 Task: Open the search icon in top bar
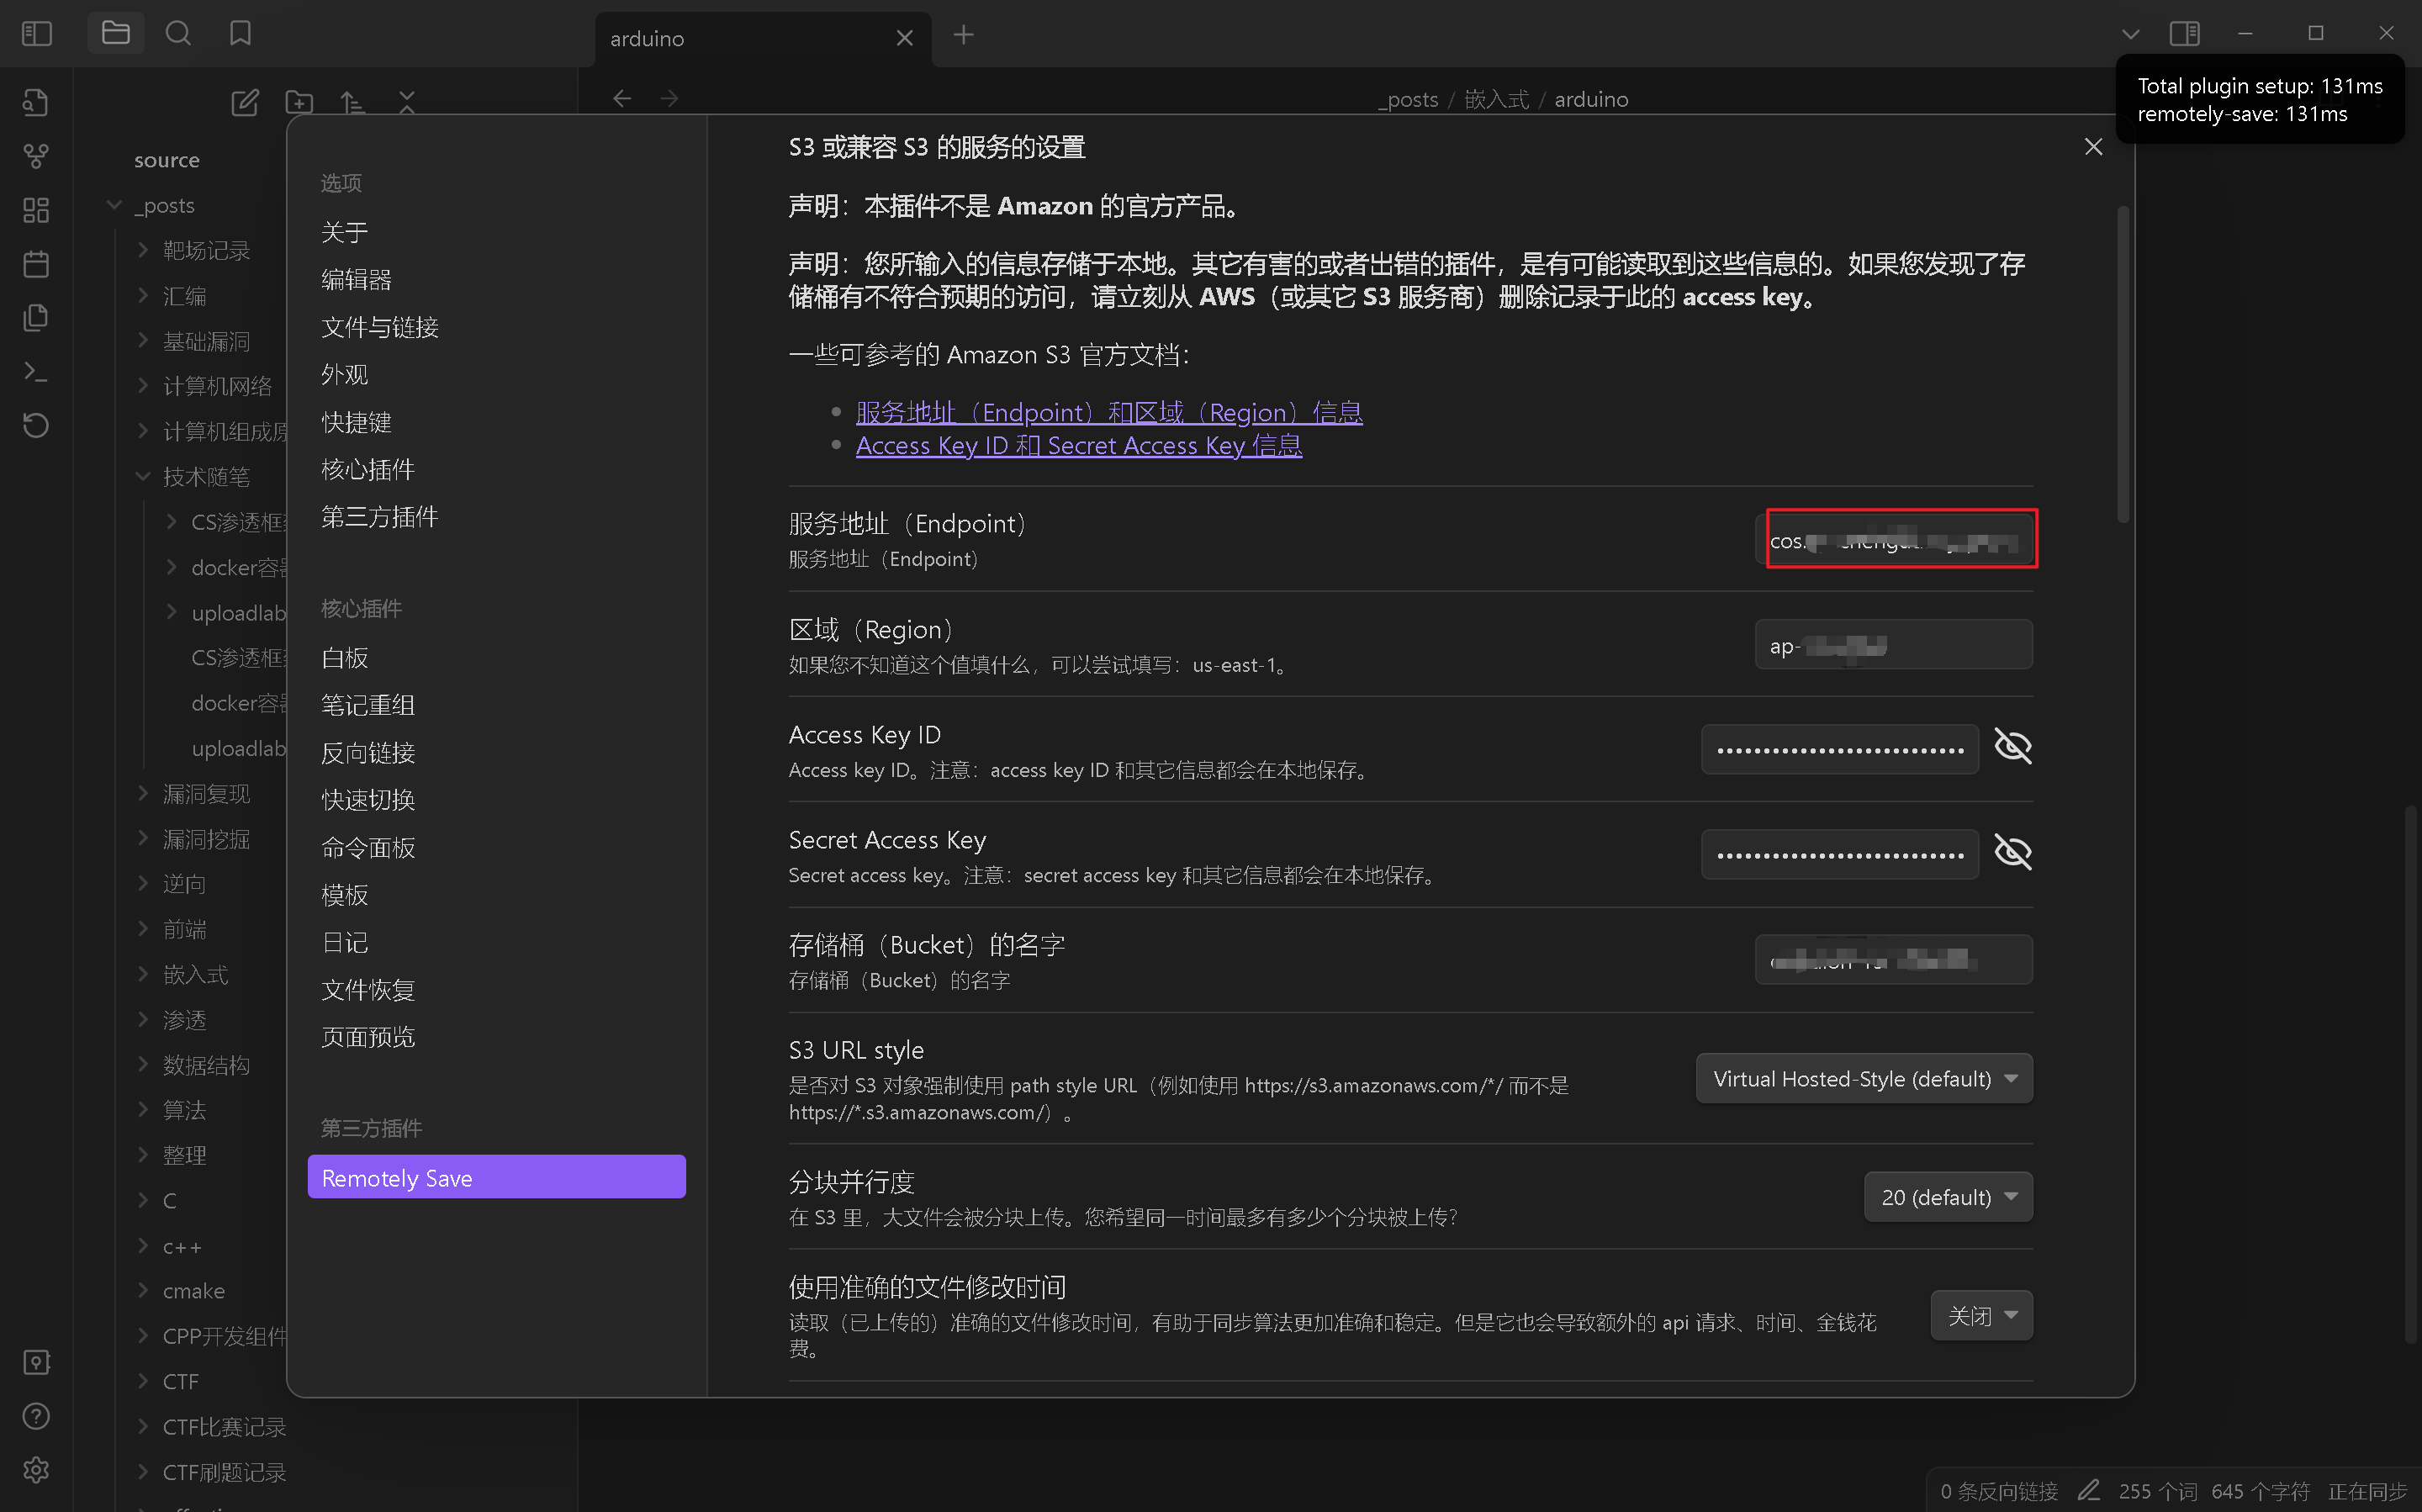178,34
